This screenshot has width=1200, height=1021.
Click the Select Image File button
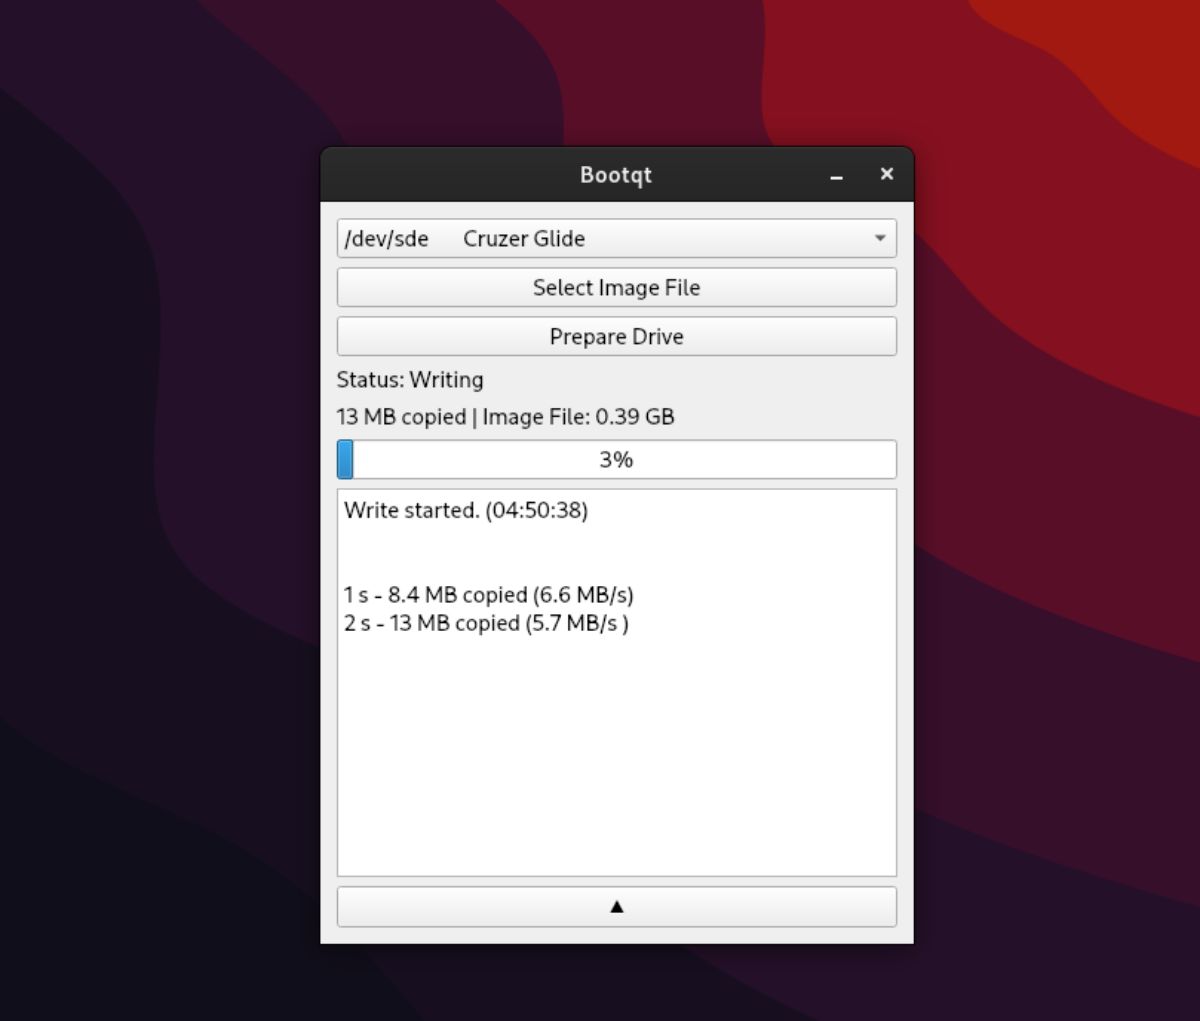click(x=616, y=287)
